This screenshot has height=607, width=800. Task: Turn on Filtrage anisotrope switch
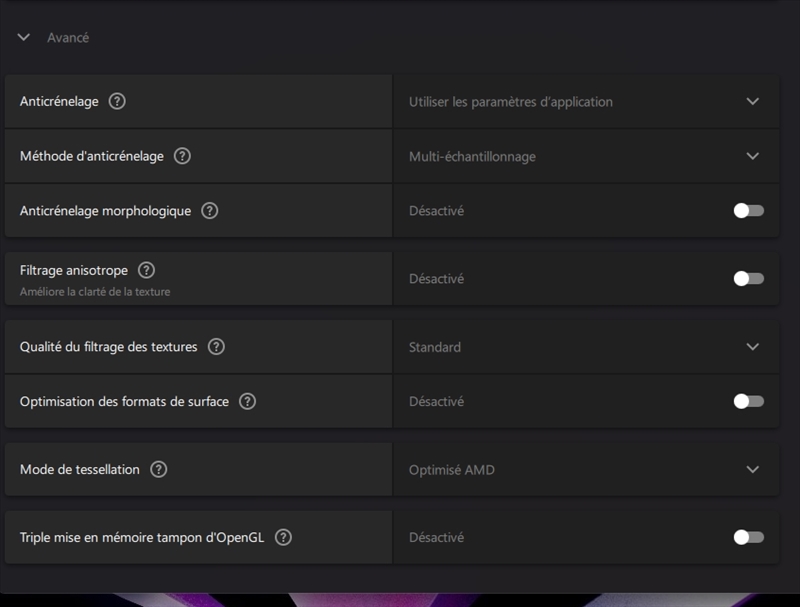point(748,279)
